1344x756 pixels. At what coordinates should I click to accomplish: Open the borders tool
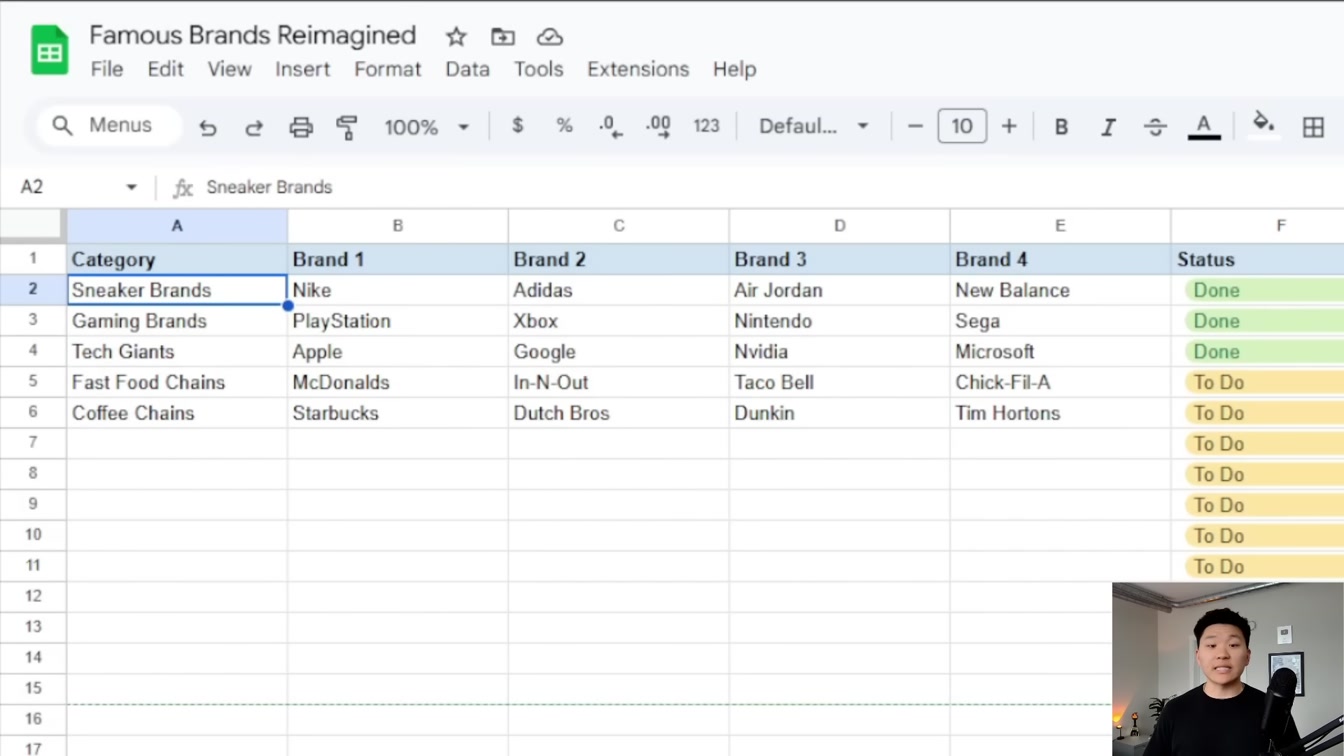tap(1313, 127)
